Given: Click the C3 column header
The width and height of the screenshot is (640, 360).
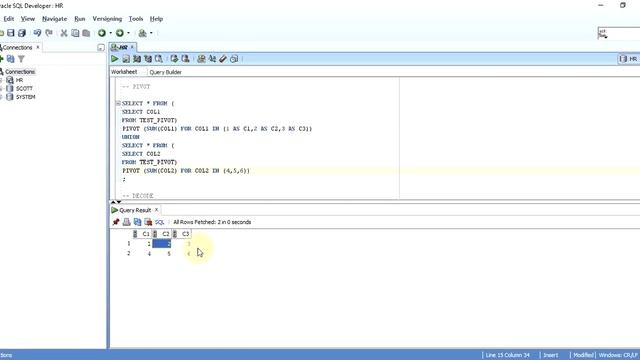Looking at the screenshot, I should click(182, 234).
